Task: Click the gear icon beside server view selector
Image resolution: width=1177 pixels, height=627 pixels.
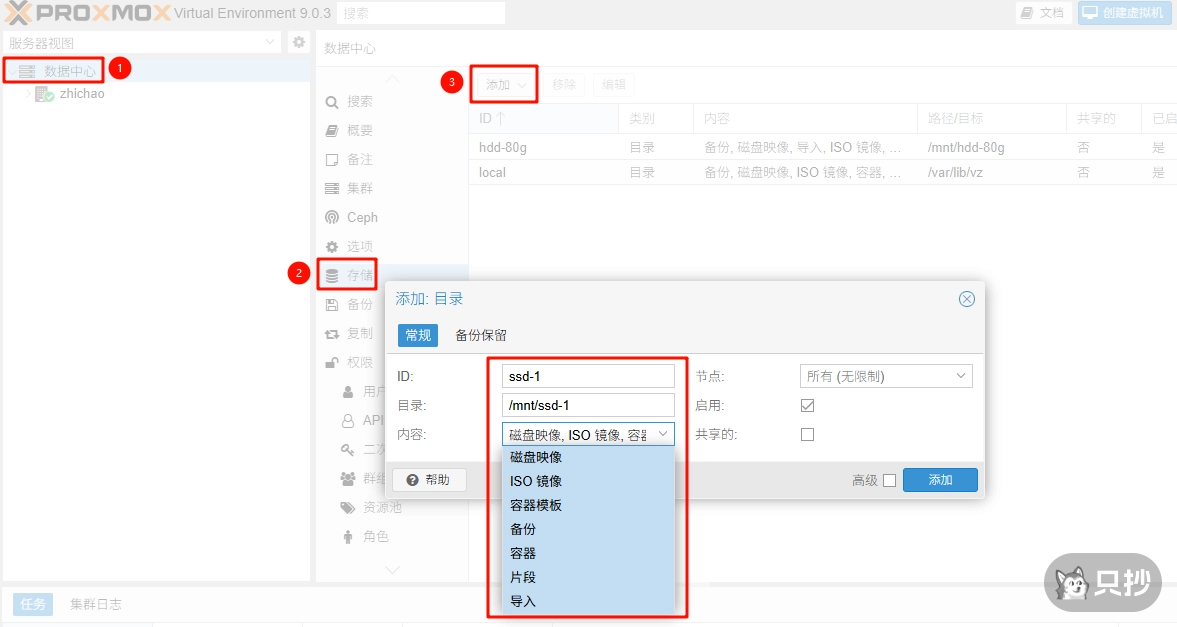Action: point(298,42)
